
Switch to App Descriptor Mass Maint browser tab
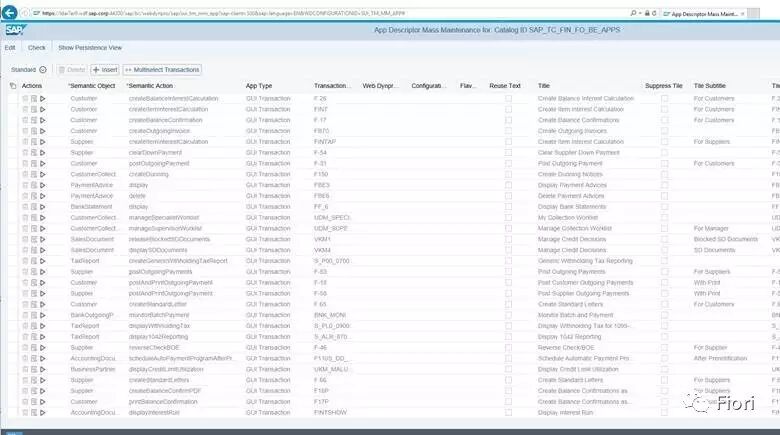coord(704,14)
